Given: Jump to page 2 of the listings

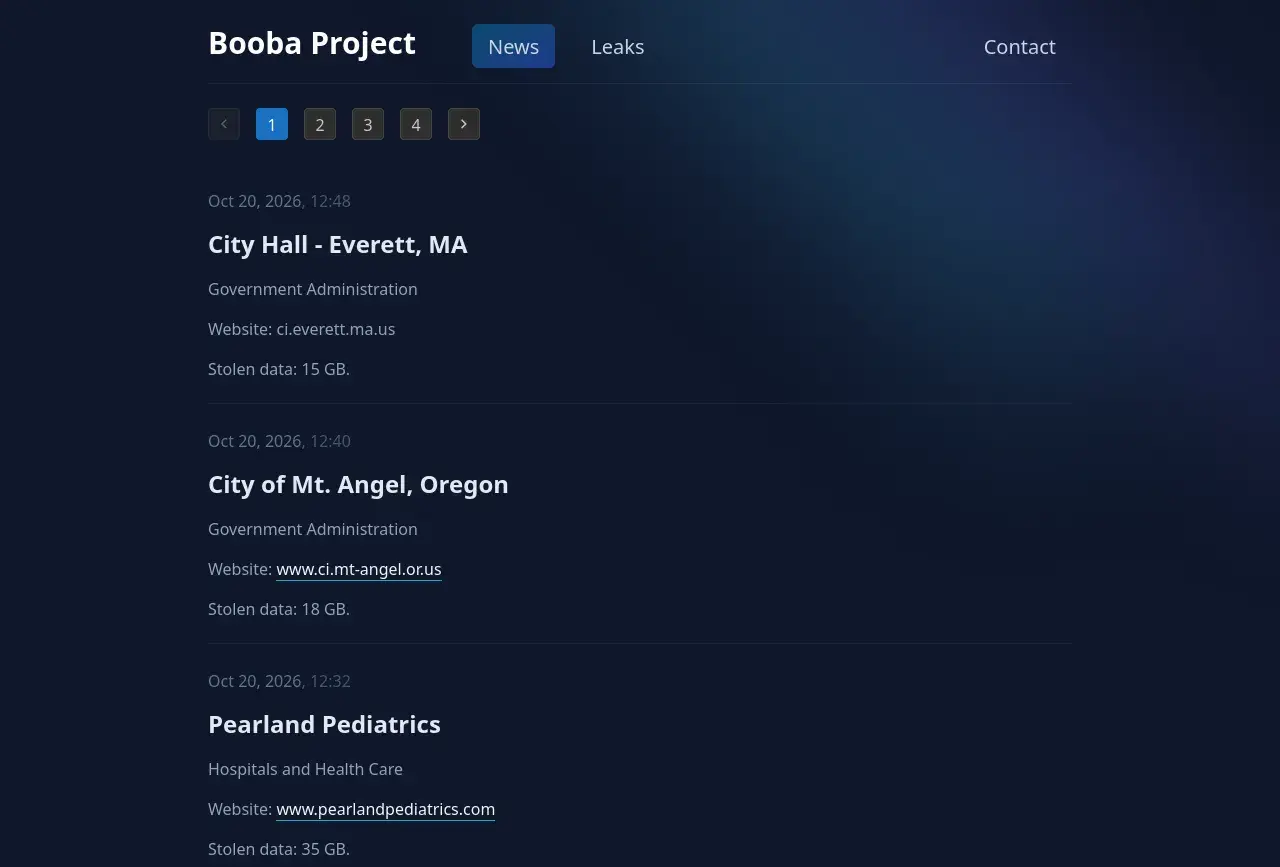Looking at the screenshot, I should pyautogui.click(x=320, y=124).
